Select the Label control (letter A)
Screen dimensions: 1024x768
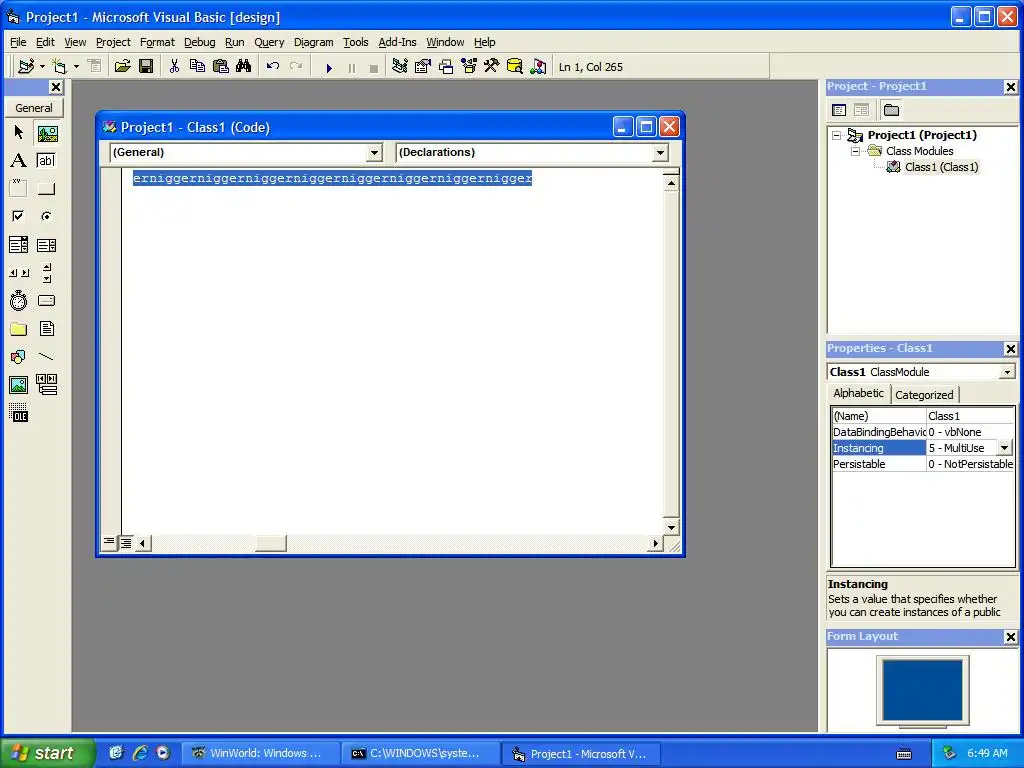click(x=18, y=161)
